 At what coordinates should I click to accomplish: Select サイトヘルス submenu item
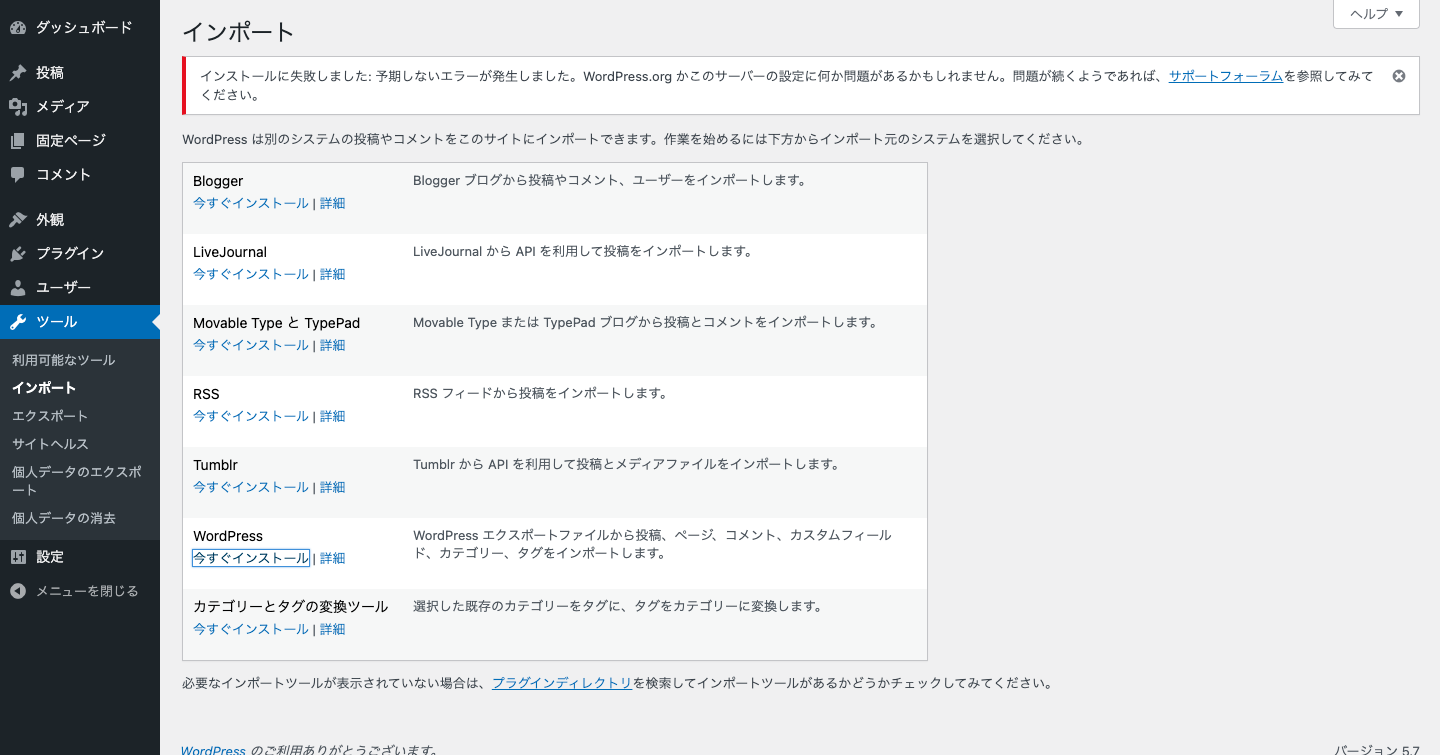[50, 444]
